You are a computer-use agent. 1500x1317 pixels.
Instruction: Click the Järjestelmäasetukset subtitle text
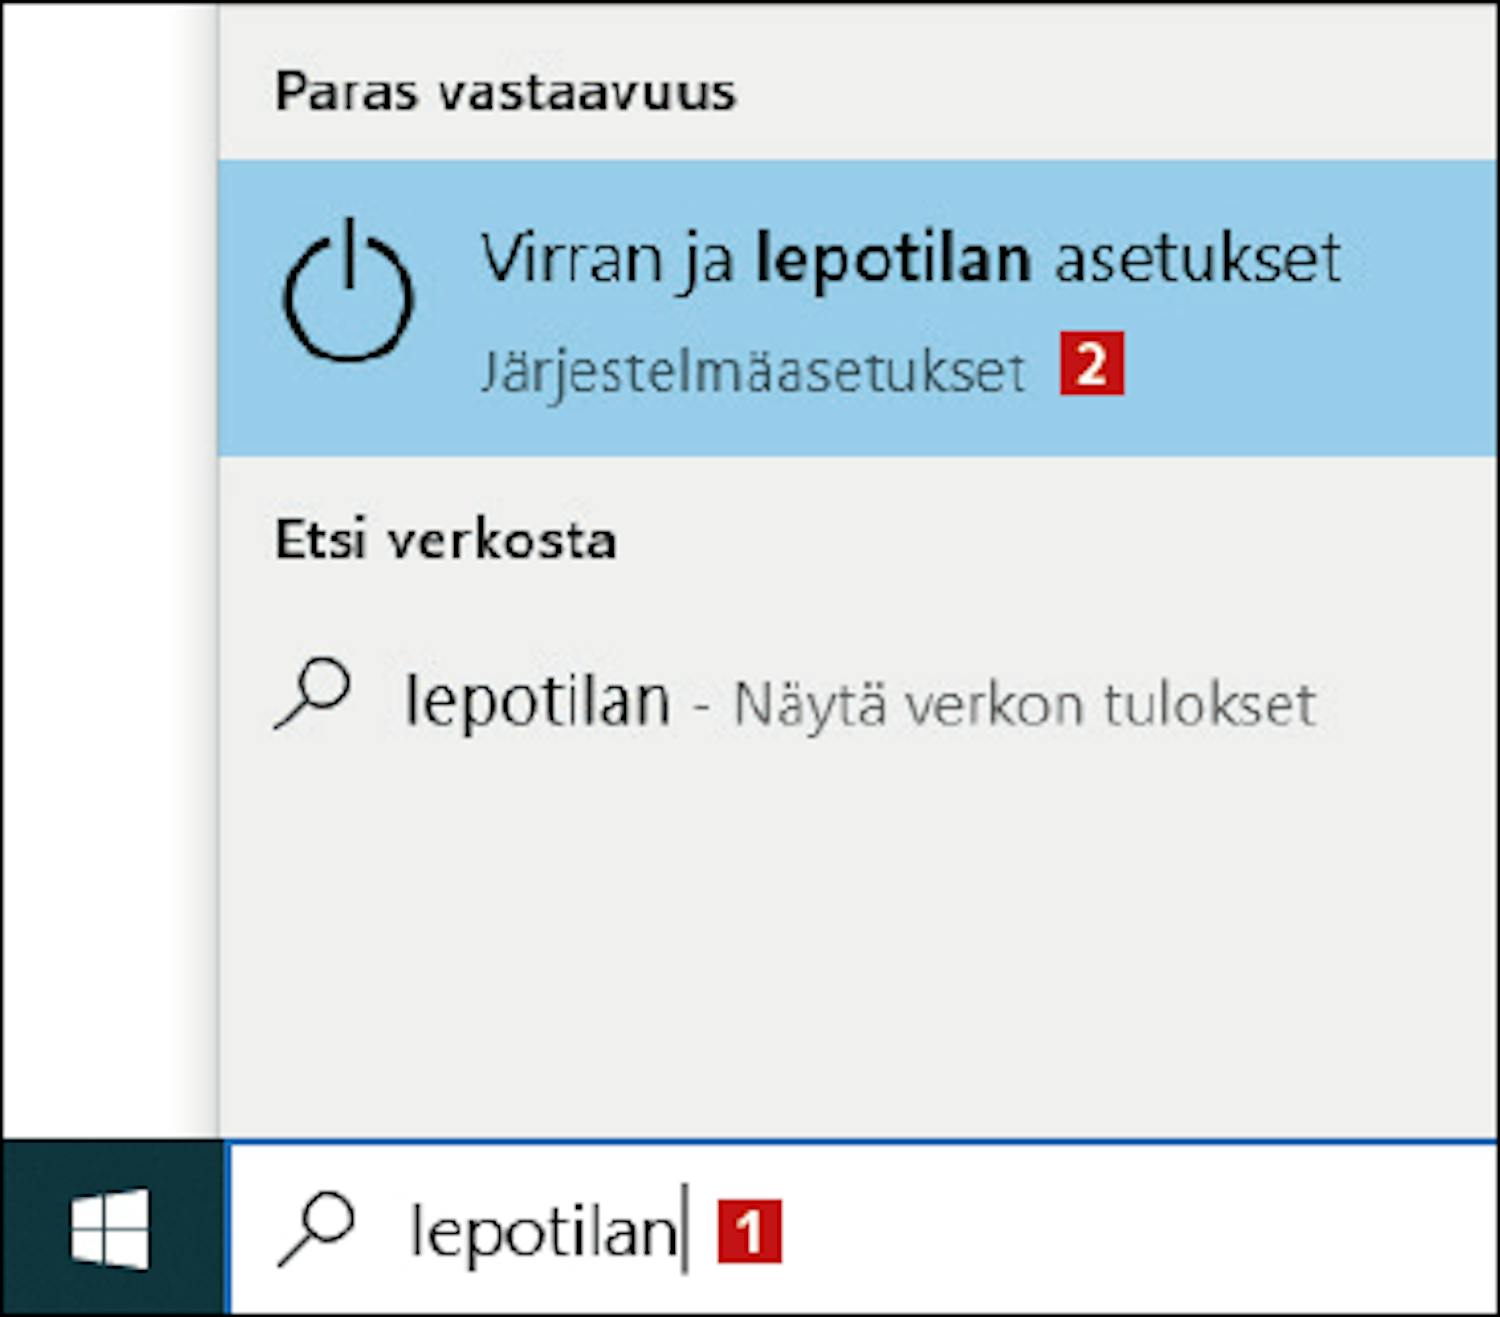753,373
